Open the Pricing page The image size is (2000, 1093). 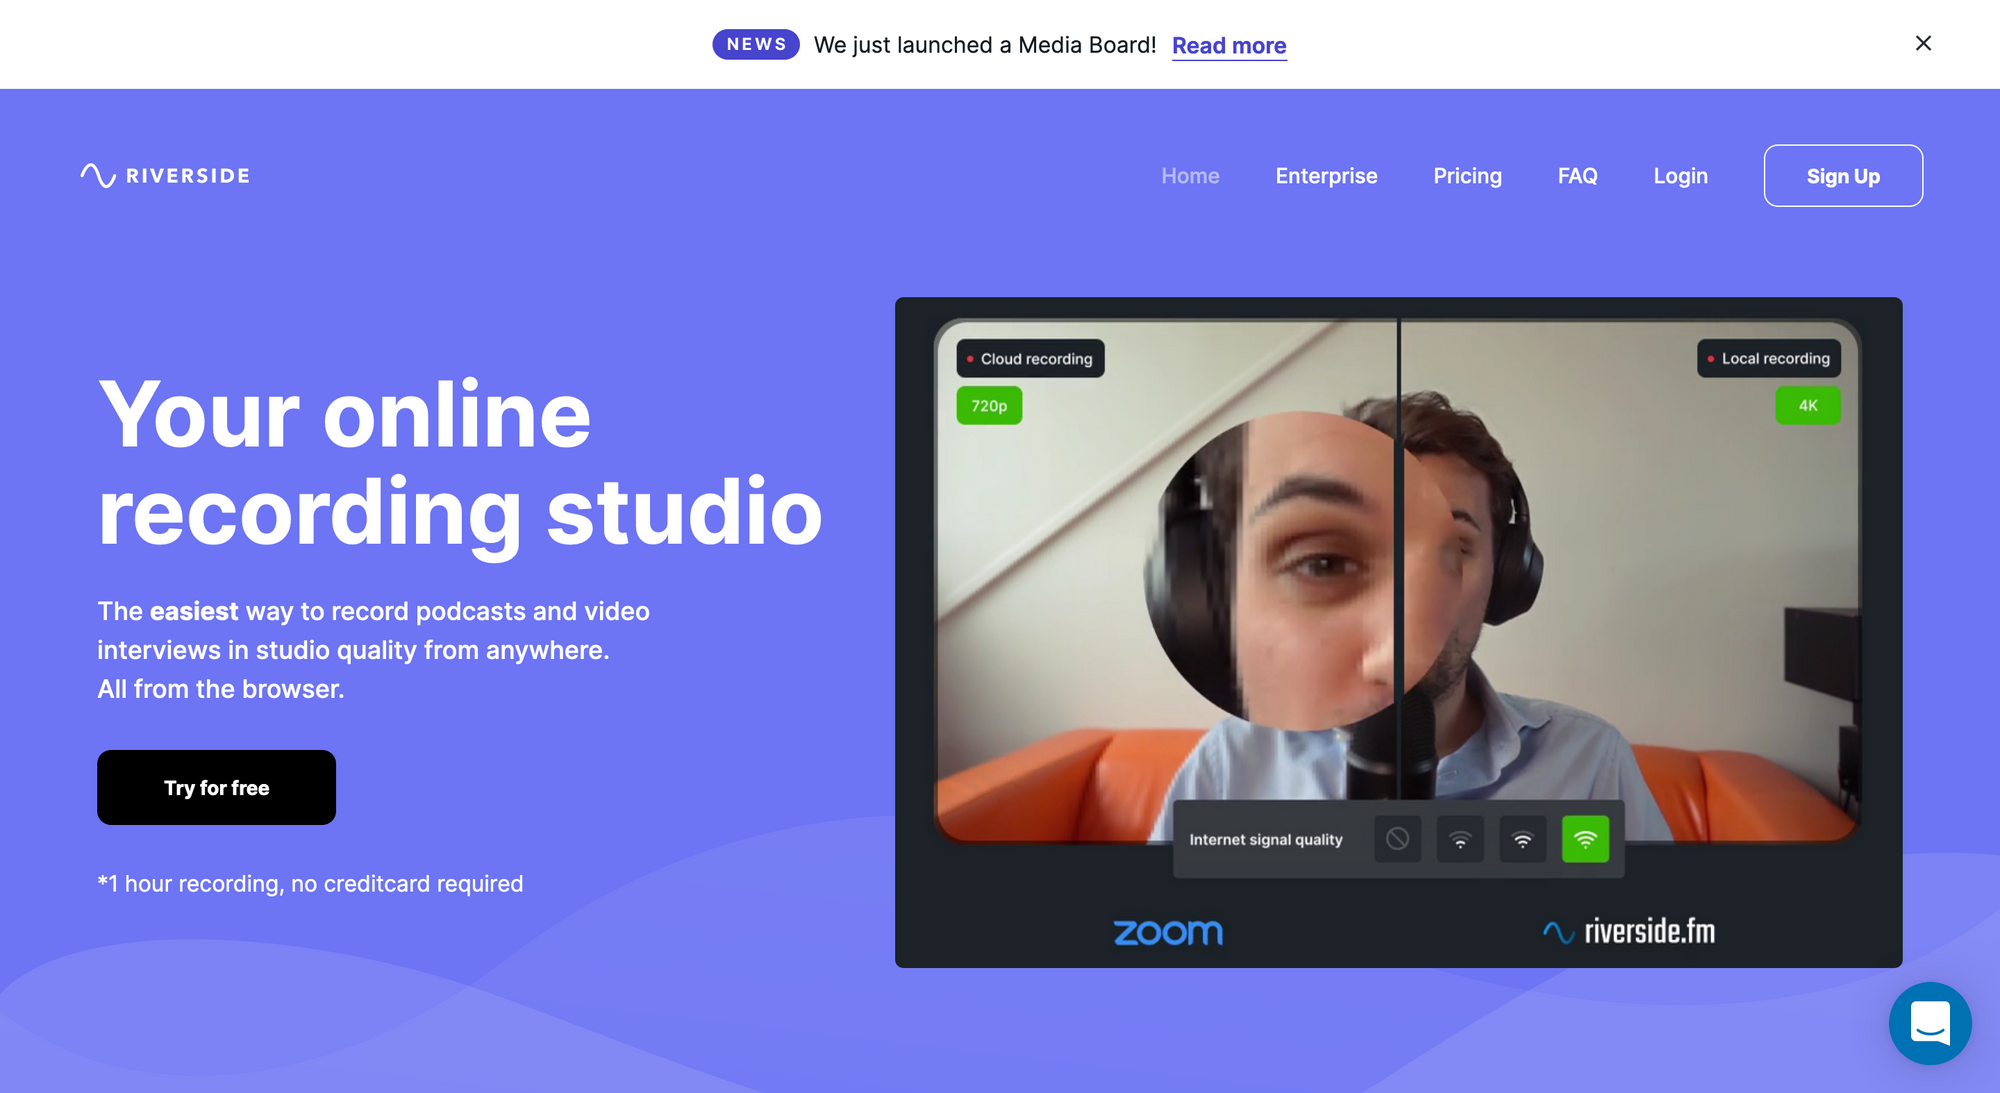[1467, 176]
